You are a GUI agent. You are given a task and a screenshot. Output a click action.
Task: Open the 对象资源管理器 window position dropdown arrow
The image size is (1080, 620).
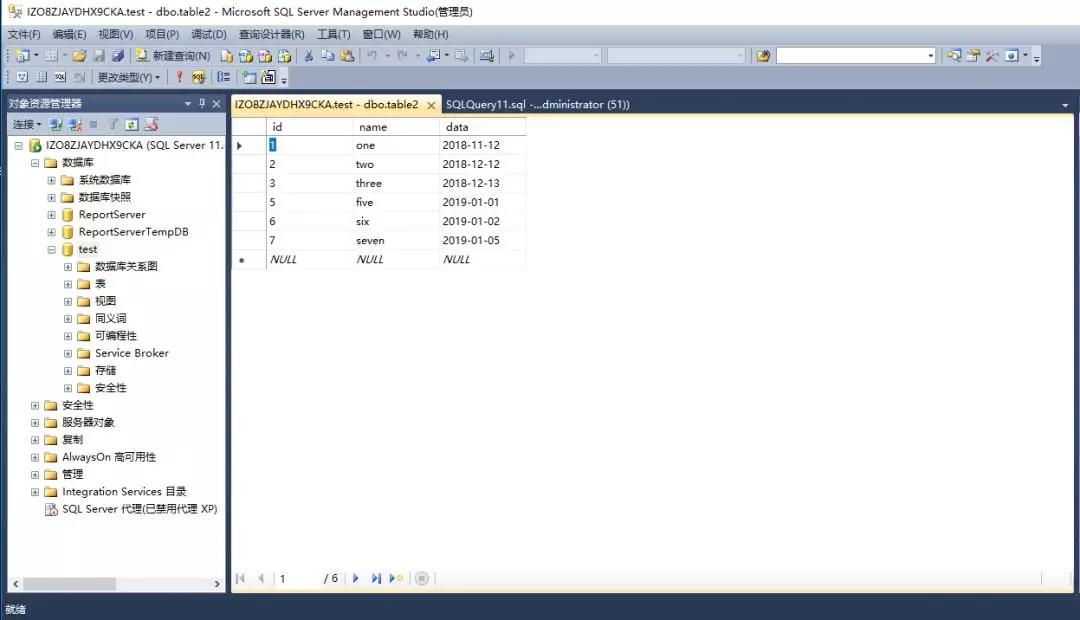pyautogui.click(x=187, y=103)
